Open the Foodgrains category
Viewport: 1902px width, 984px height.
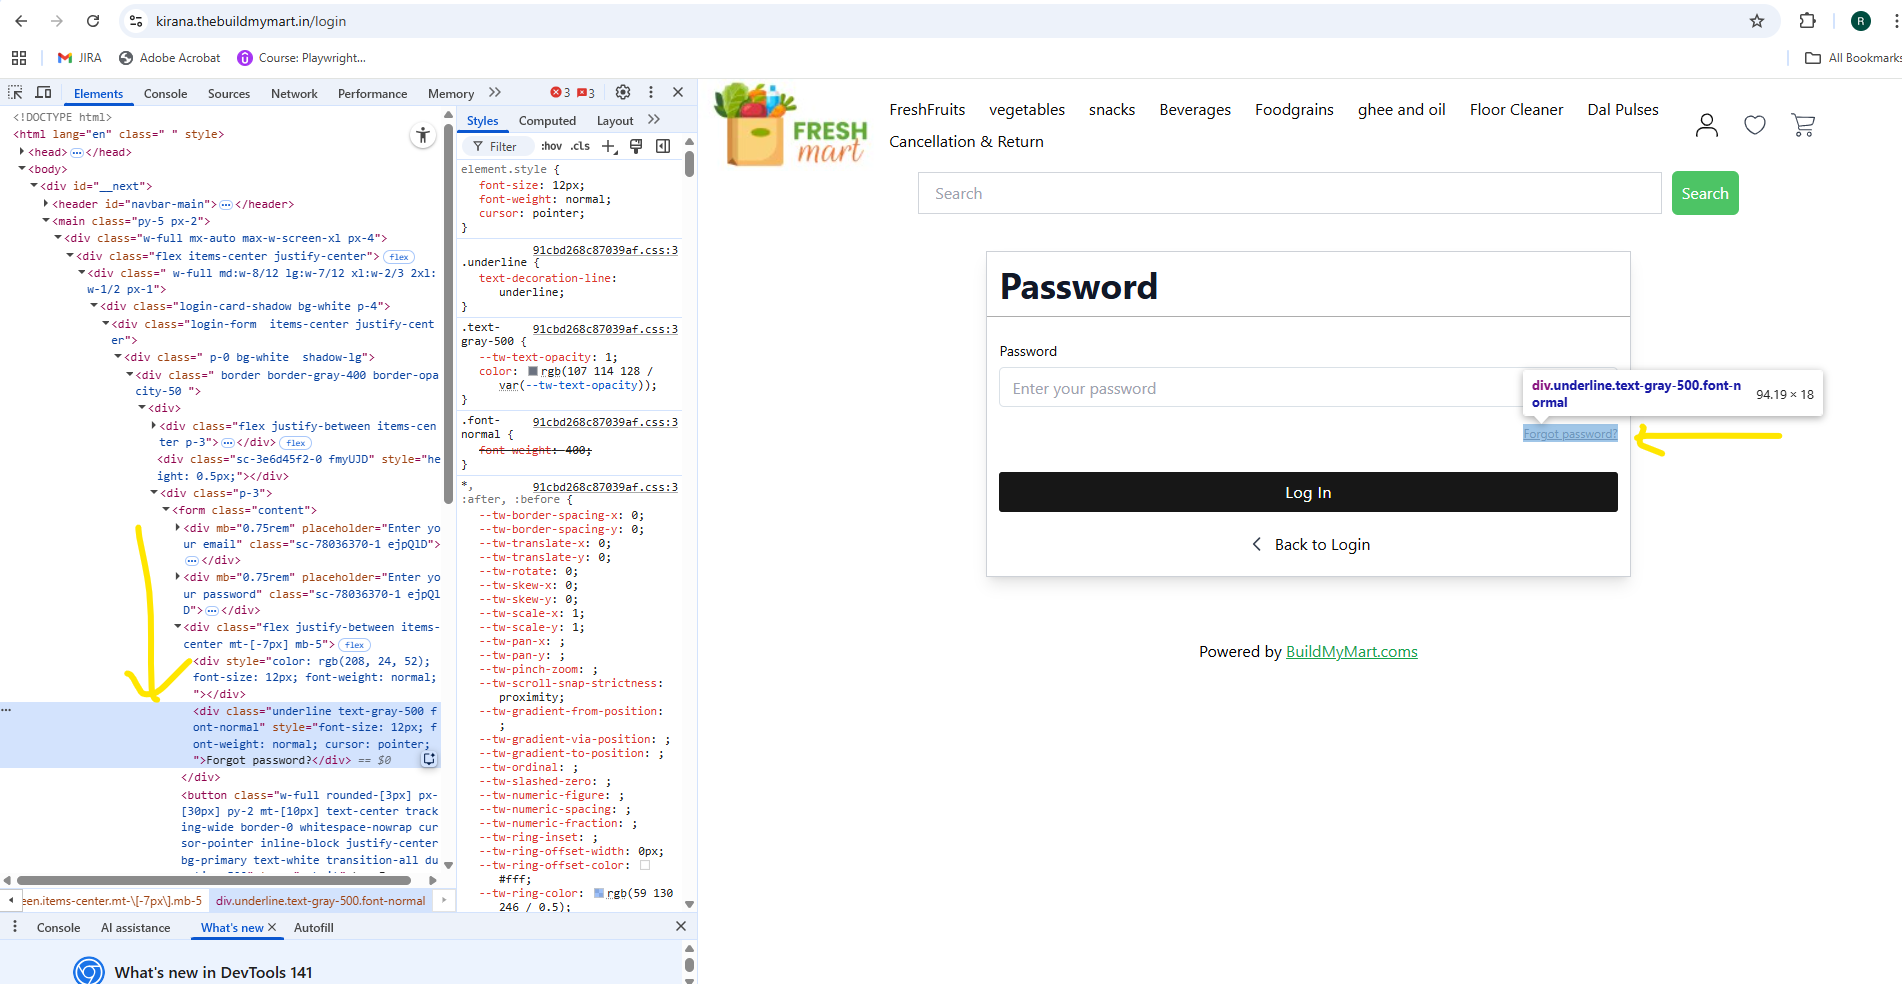point(1294,110)
